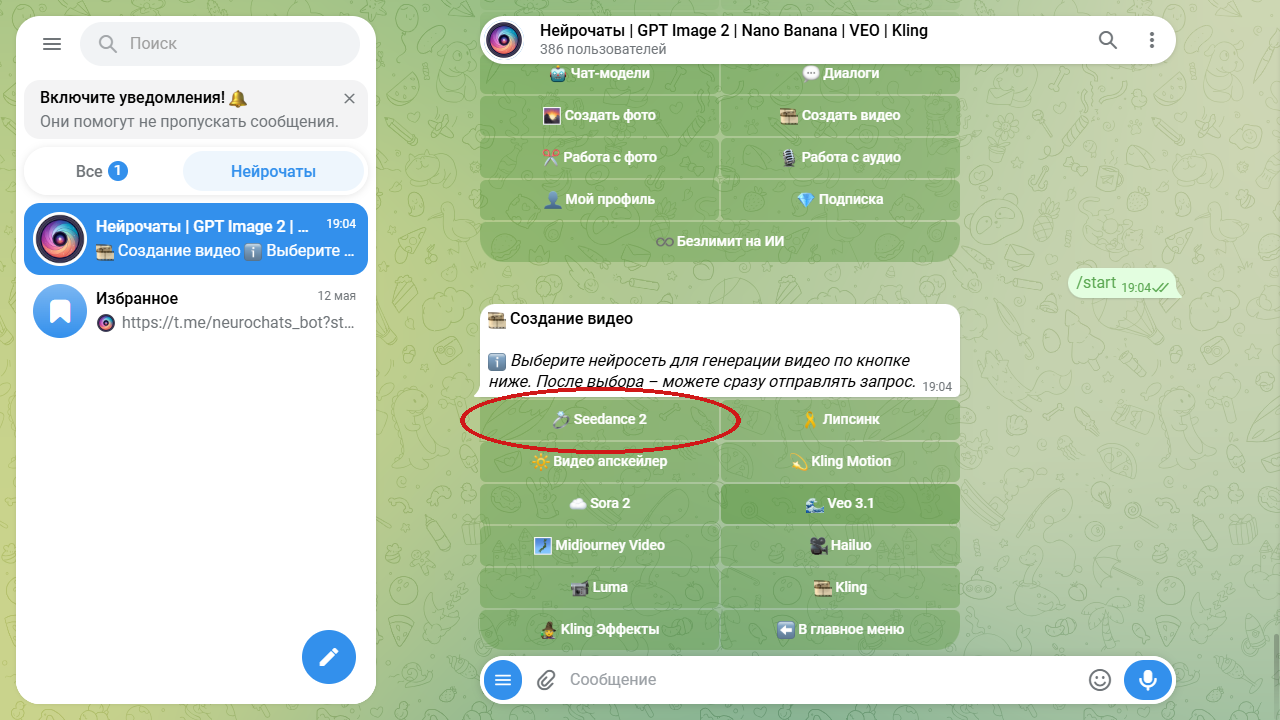The width and height of the screenshot is (1280, 720).
Task: Open the three-dot chat options menu
Action: pyautogui.click(x=1152, y=40)
